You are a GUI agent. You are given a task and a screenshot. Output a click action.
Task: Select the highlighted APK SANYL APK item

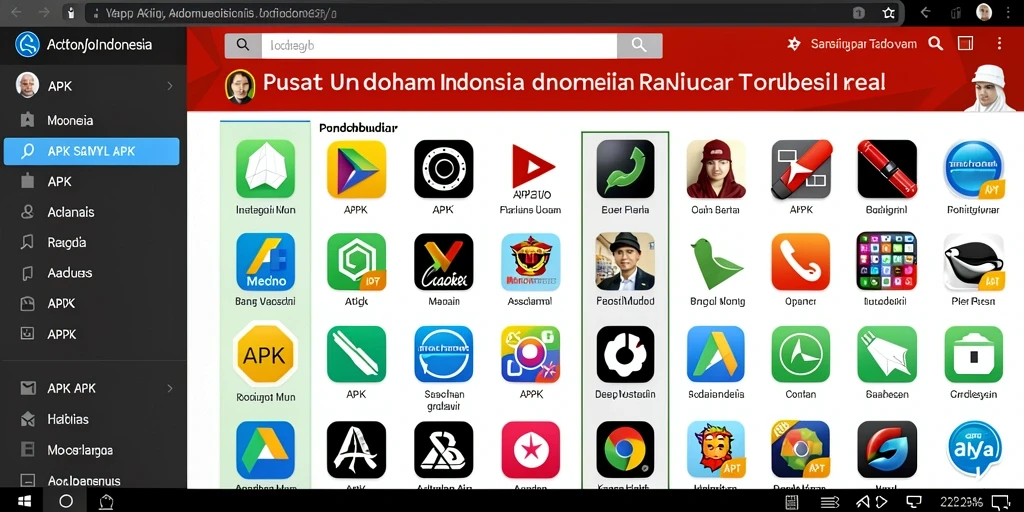pos(91,152)
